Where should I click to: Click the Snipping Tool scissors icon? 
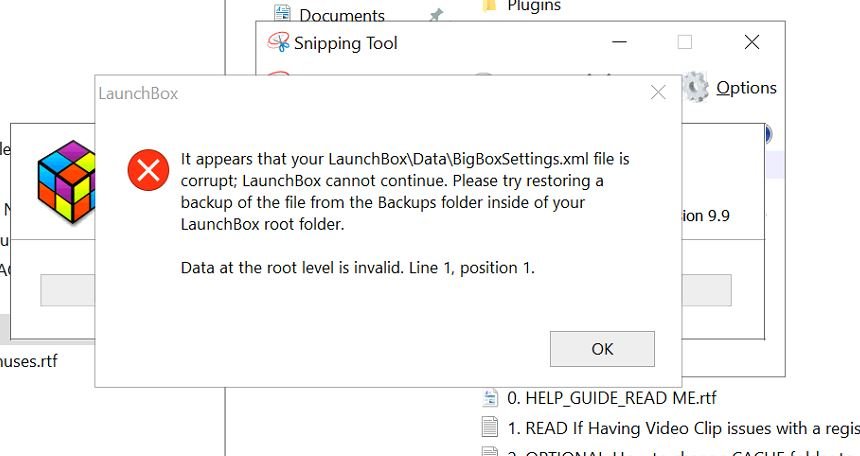click(277, 42)
